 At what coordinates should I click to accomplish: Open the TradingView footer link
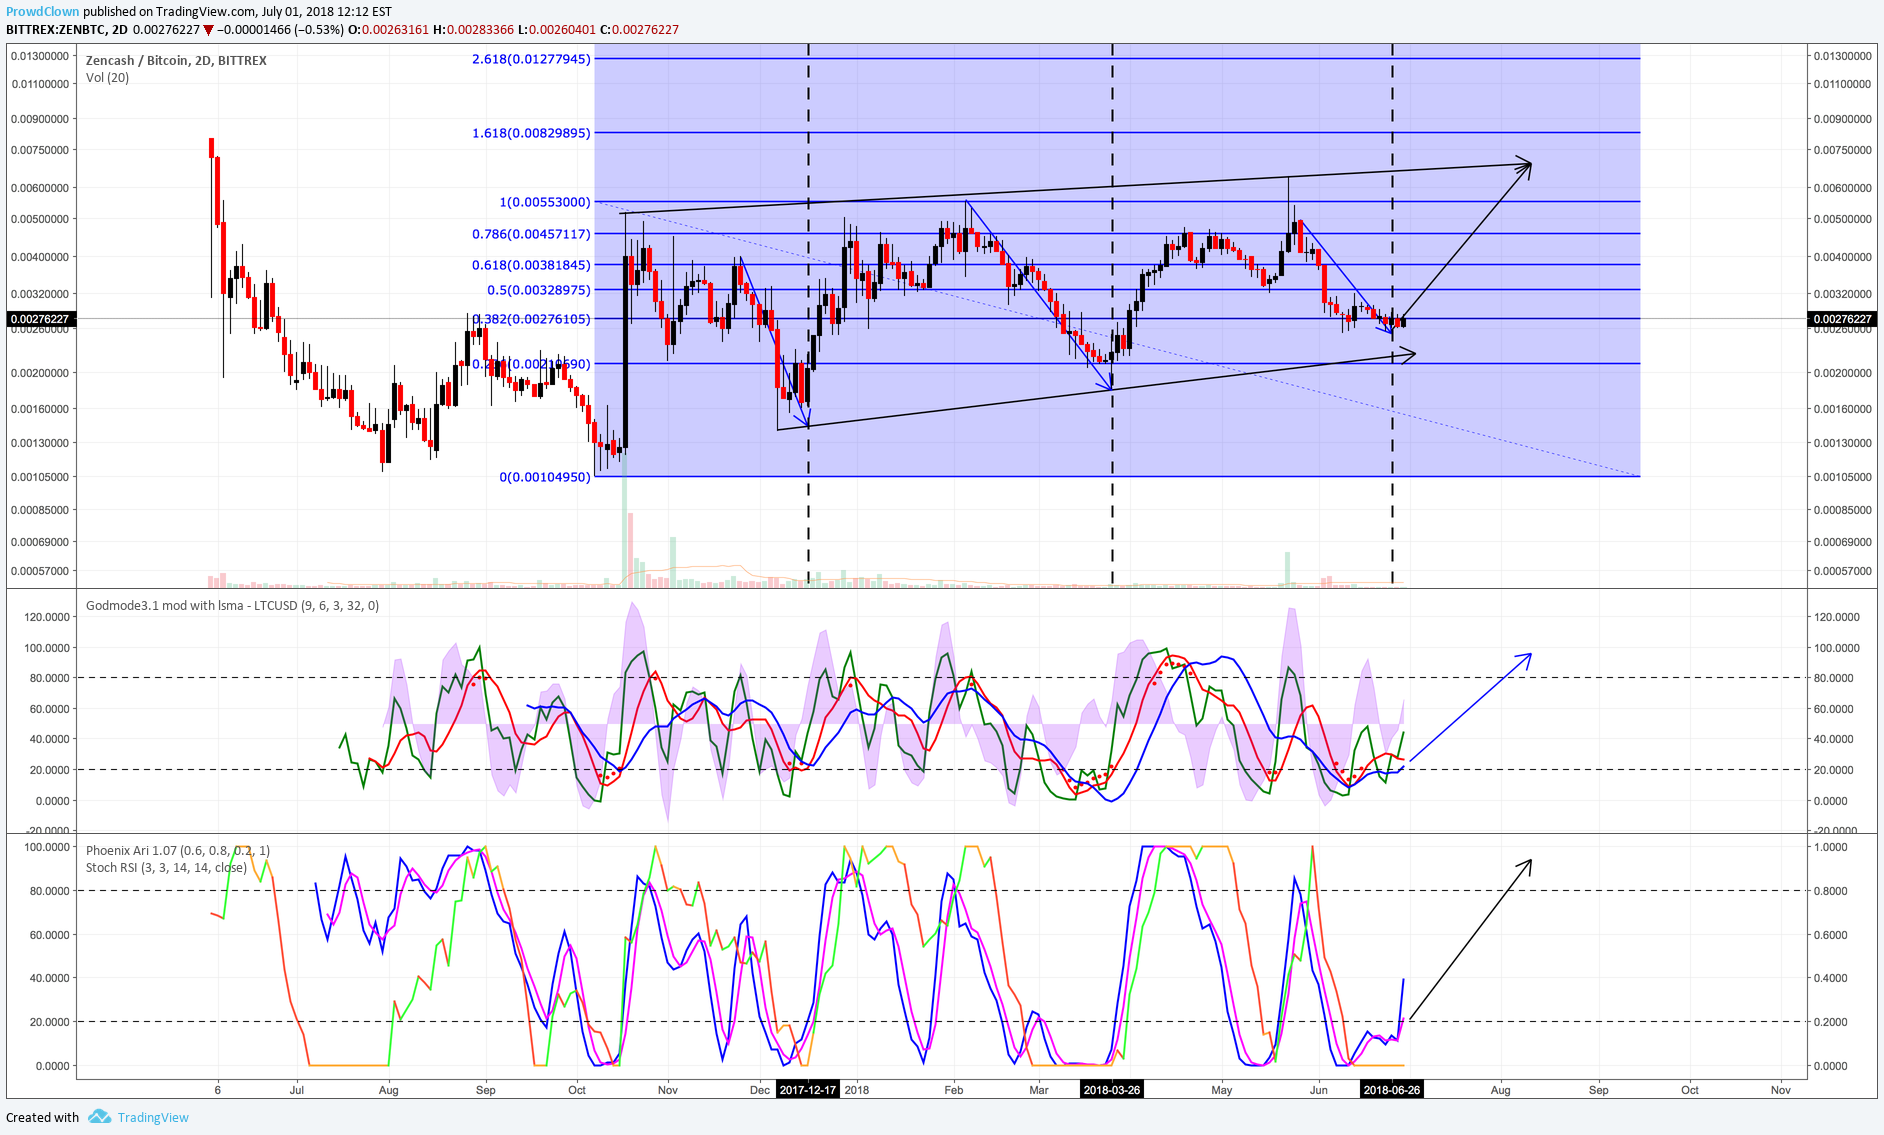click(153, 1117)
